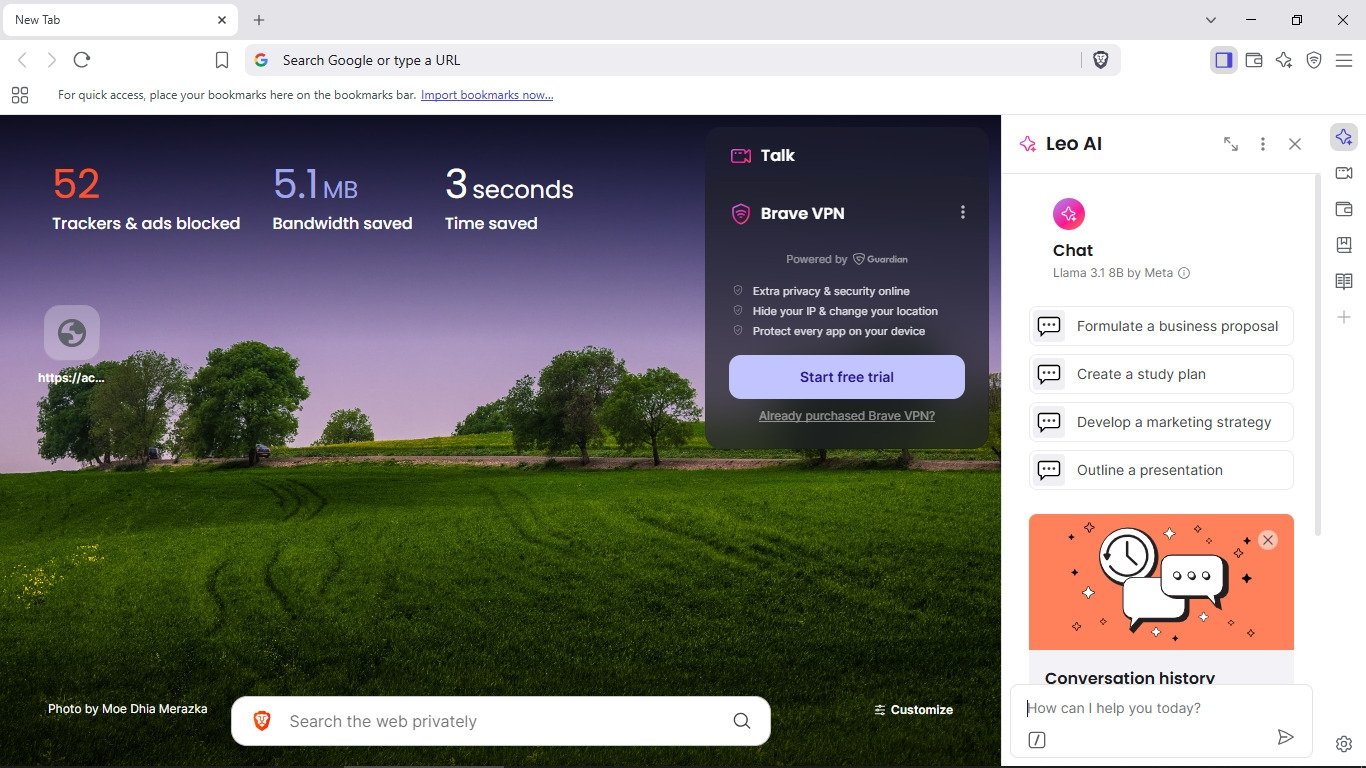The height and width of the screenshot is (768, 1366).
Task: Add item to sidebar with plus icon
Action: tap(1344, 317)
